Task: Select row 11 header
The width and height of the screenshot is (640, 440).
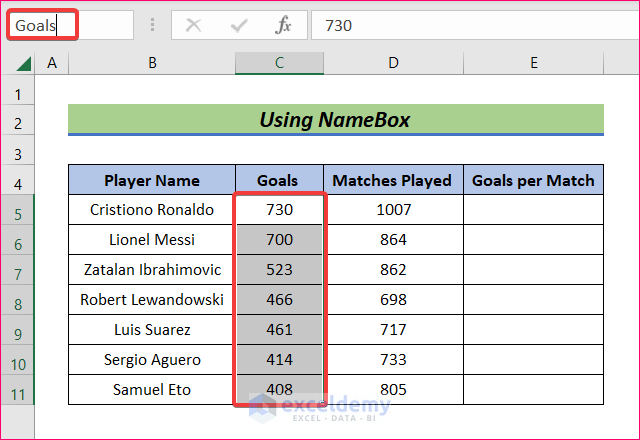Action: [18, 391]
